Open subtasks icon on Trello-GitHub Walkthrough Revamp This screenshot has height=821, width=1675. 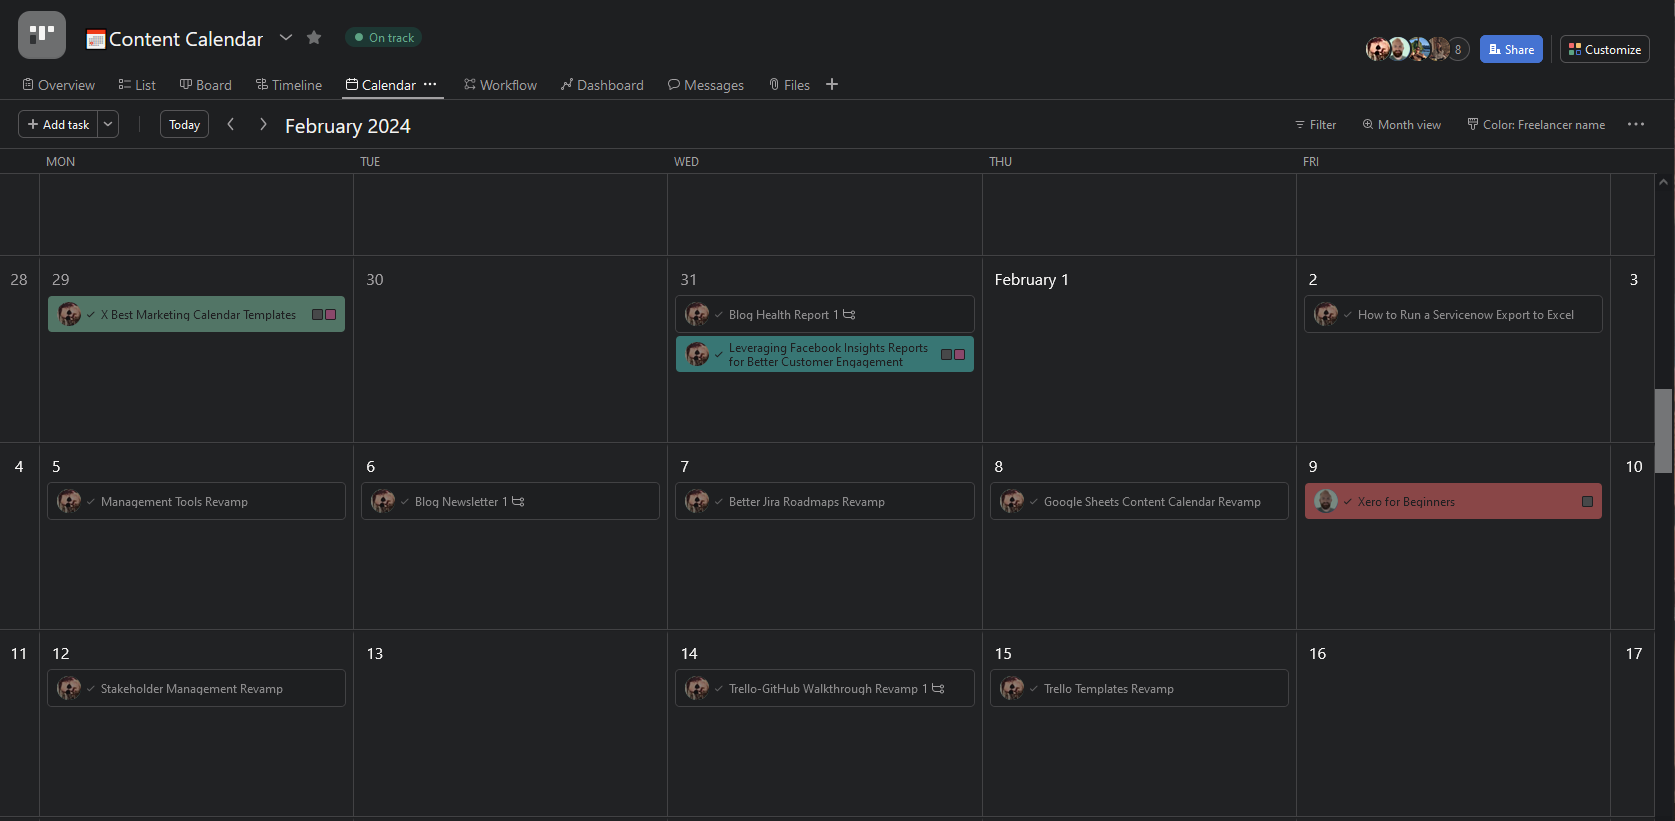[x=938, y=688]
